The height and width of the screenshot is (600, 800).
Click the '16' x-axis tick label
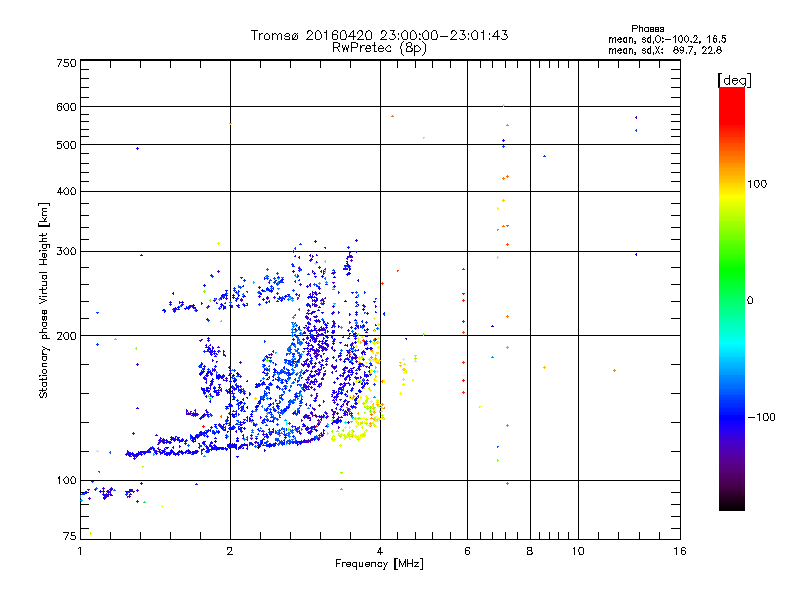(680, 551)
